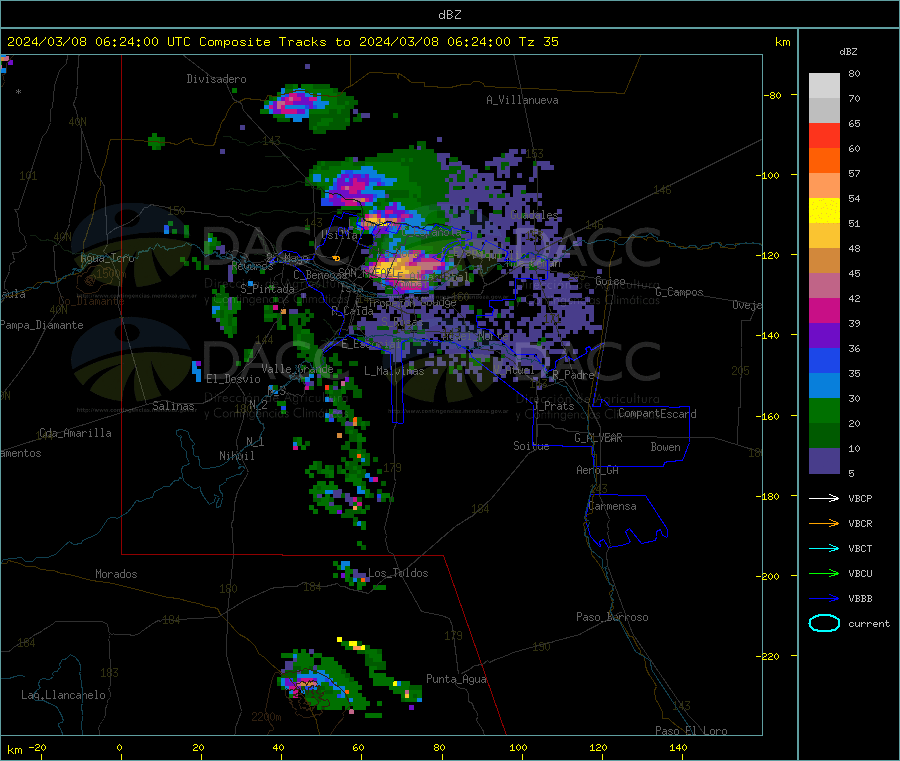Click the S_Pintada place label
This screenshot has width=900, height=761.
pyautogui.click(x=267, y=289)
